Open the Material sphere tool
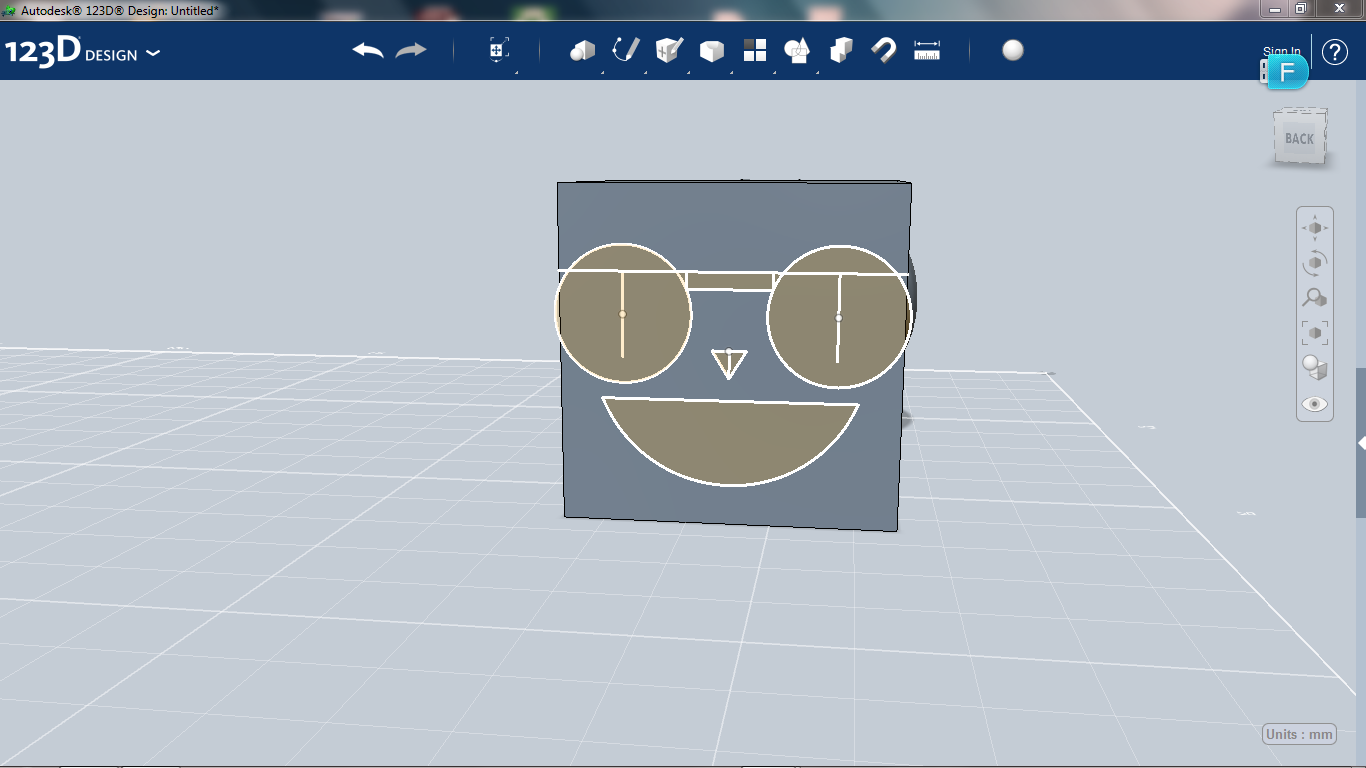 pyautogui.click(x=1013, y=50)
